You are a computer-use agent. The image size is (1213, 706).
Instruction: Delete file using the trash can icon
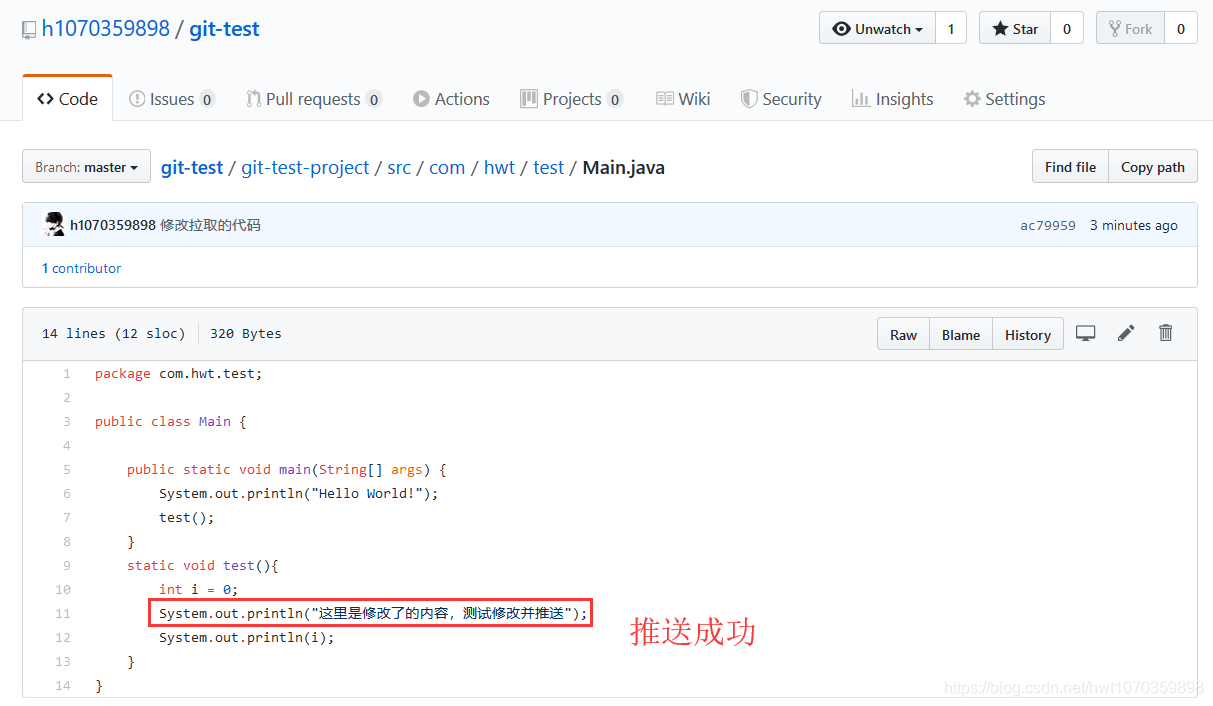(1165, 333)
